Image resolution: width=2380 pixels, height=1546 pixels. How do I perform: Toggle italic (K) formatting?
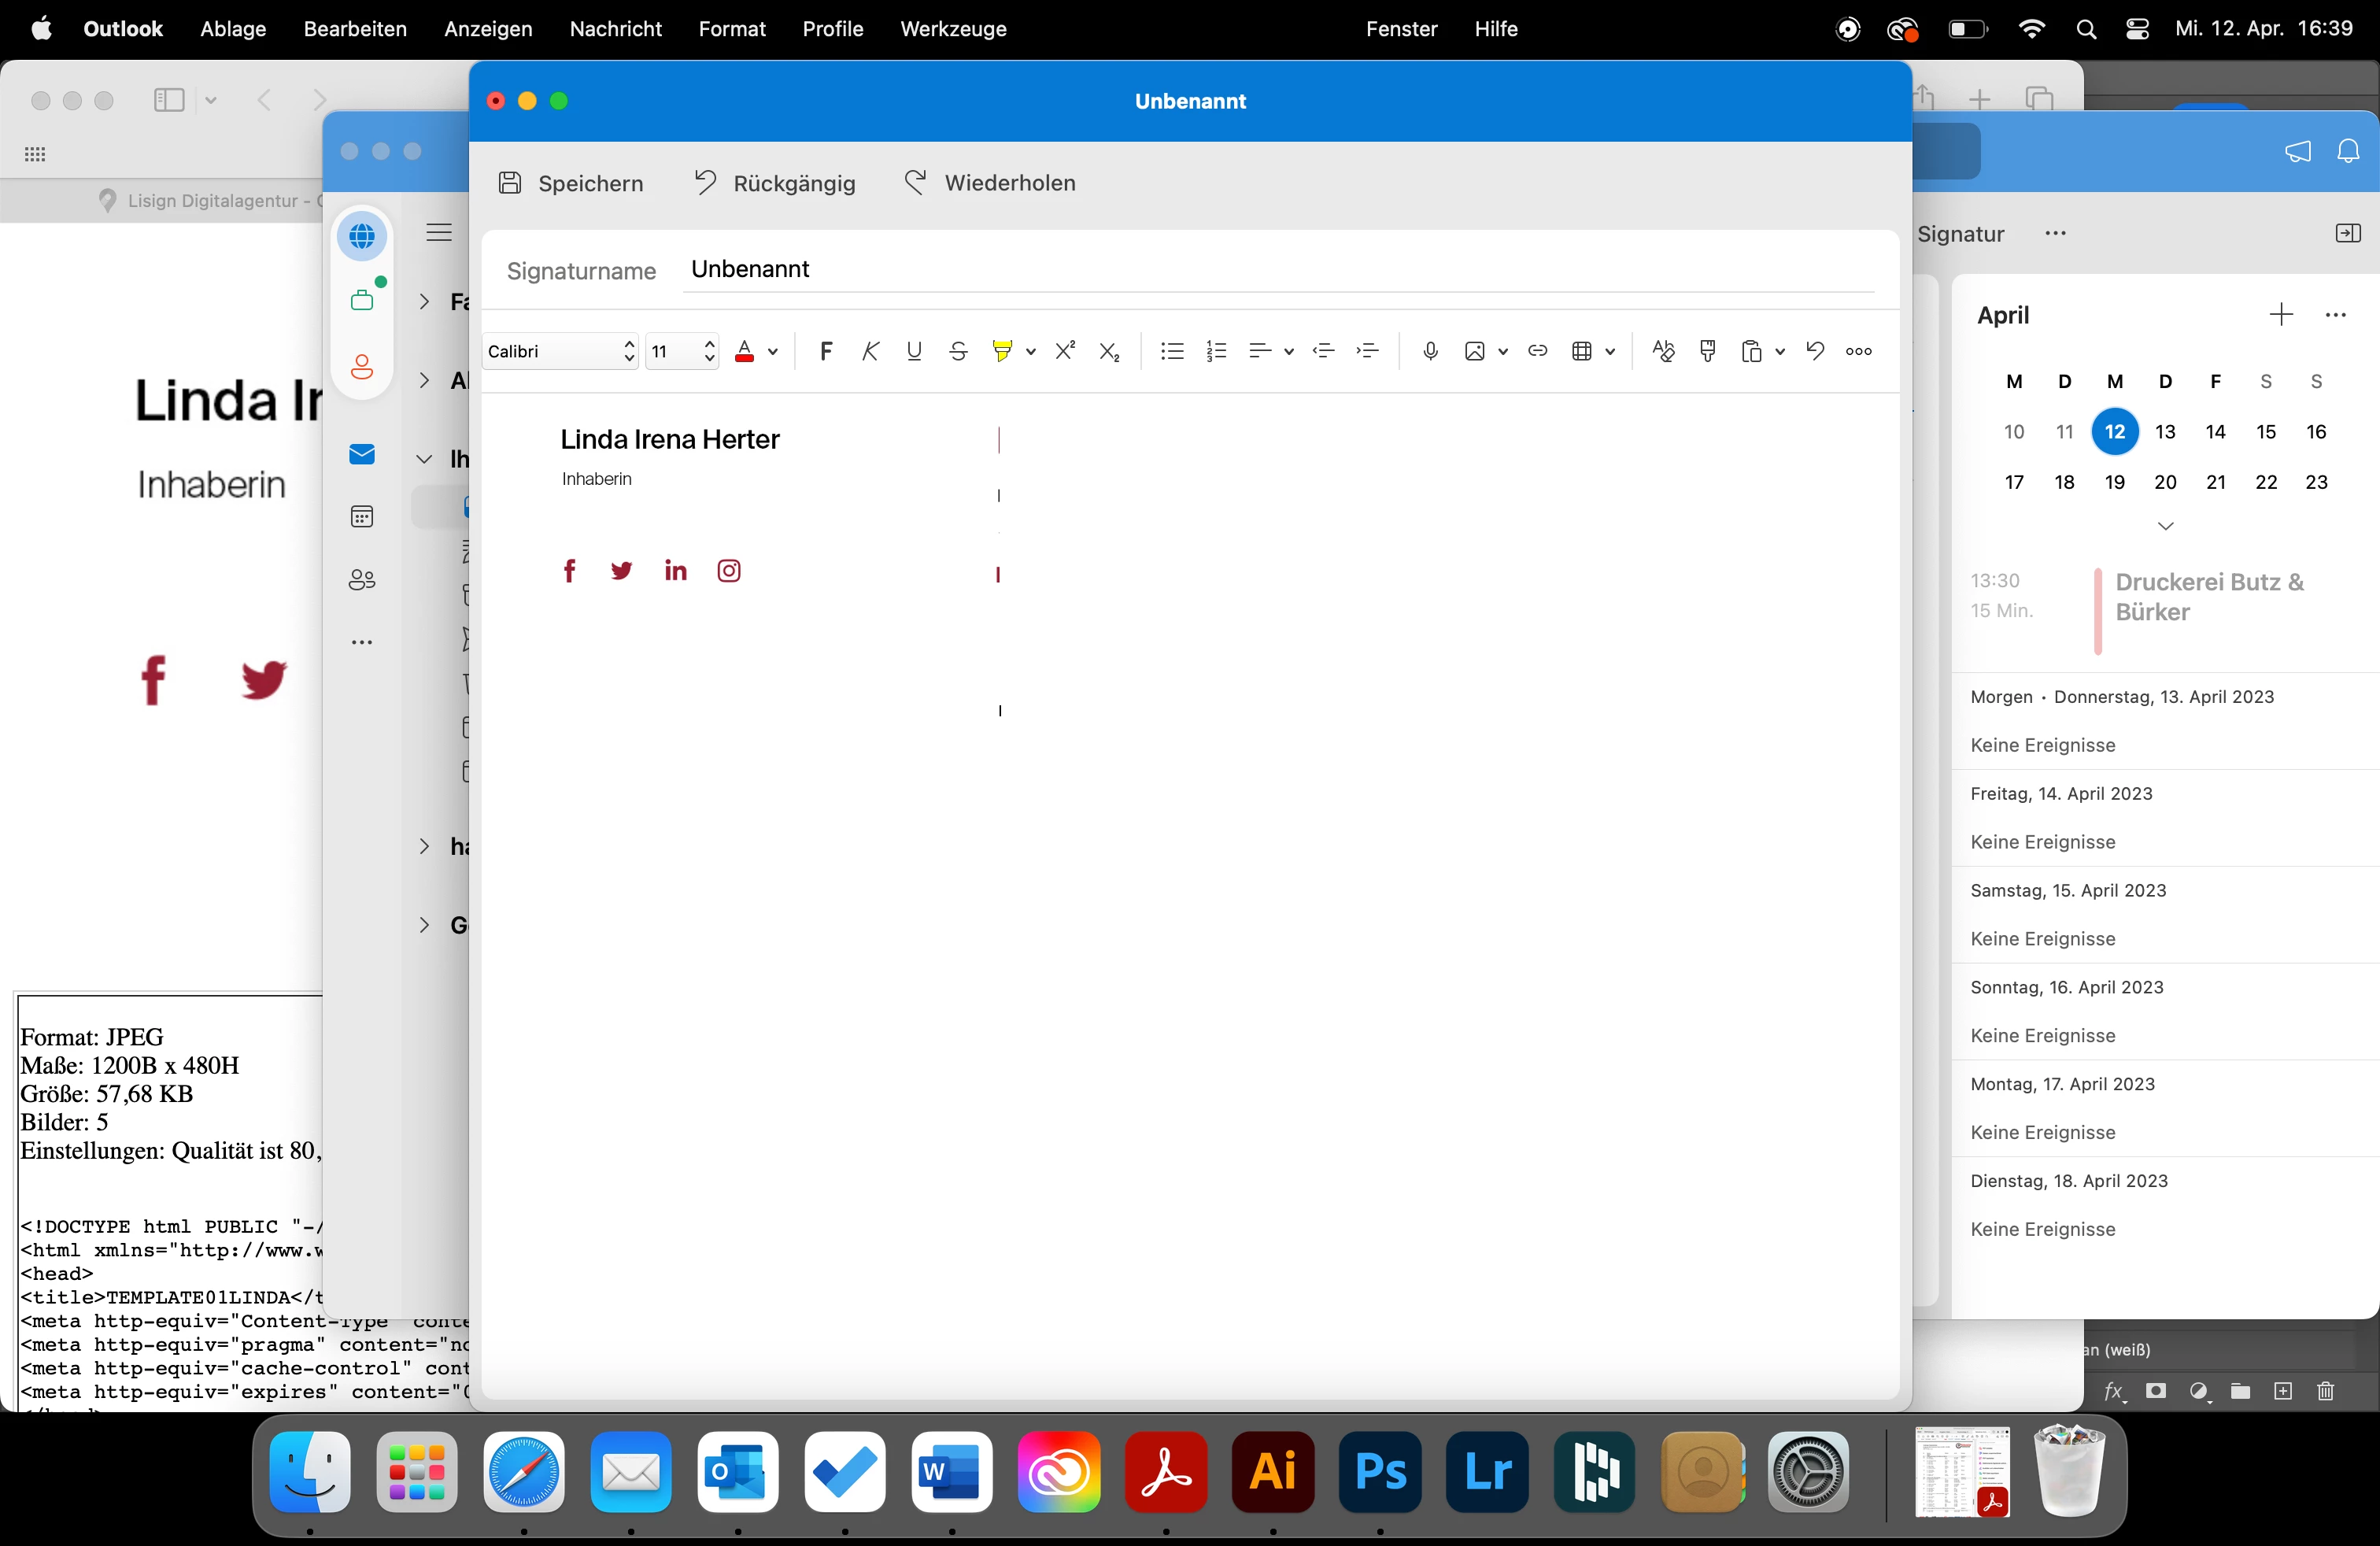coord(870,351)
